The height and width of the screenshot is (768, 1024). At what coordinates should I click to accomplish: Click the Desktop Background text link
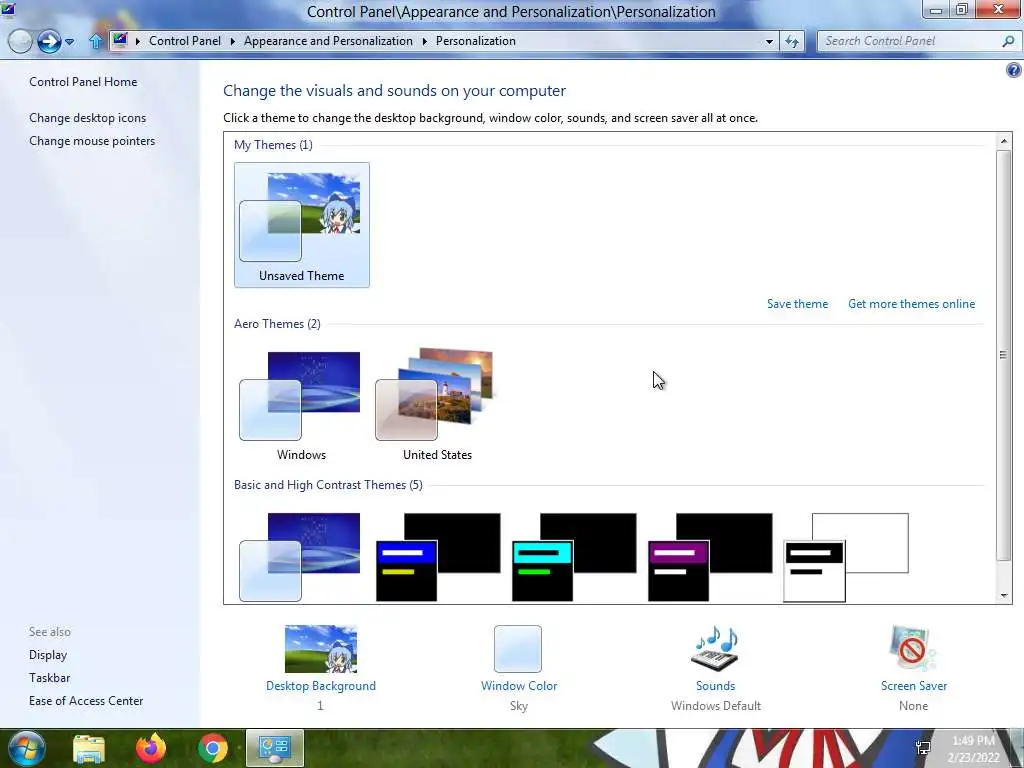coord(321,686)
